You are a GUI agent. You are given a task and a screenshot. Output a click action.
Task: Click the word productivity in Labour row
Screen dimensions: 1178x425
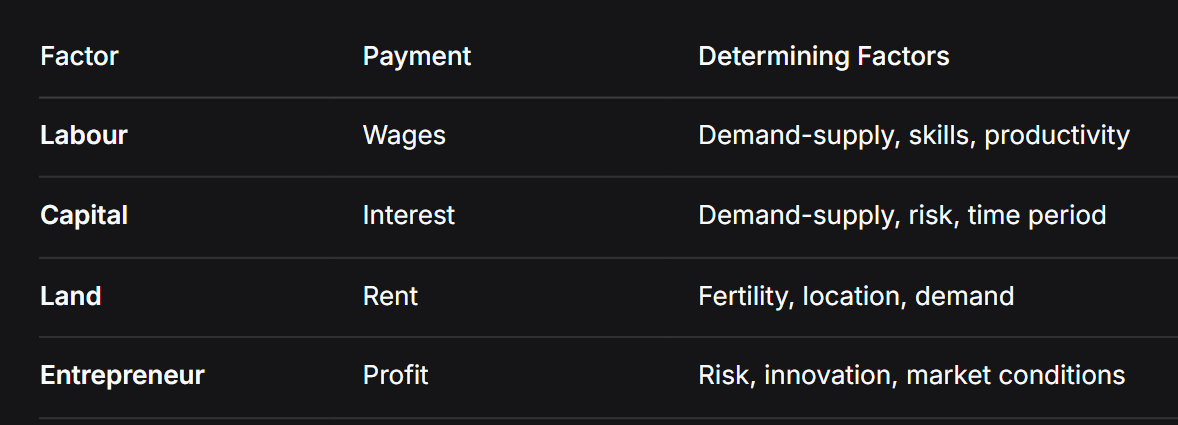(1056, 135)
